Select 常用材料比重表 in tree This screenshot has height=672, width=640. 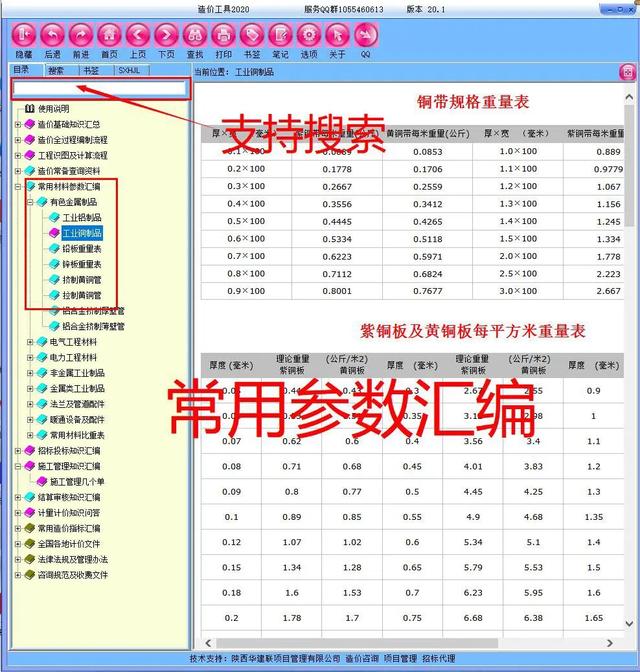pos(77,435)
